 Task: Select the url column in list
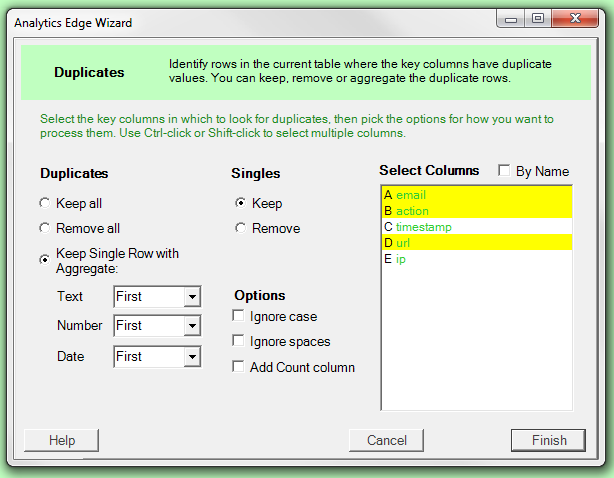(x=404, y=243)
